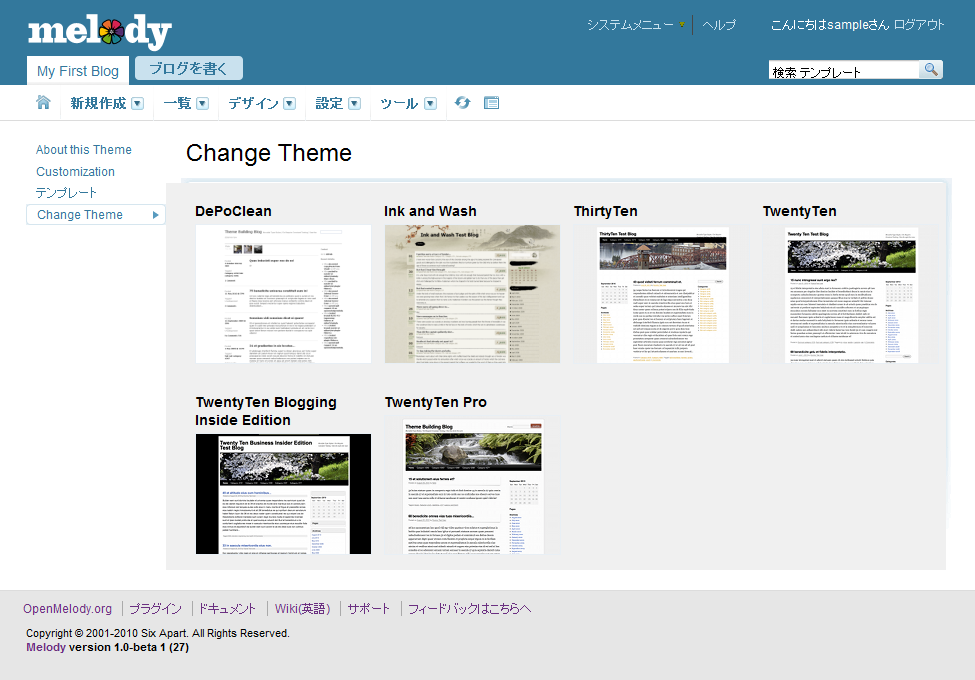Viewport: 975px width, 680px height.
Task: Click TwentyTen Blogging Inside Edition title
Action: pos(266,411)
